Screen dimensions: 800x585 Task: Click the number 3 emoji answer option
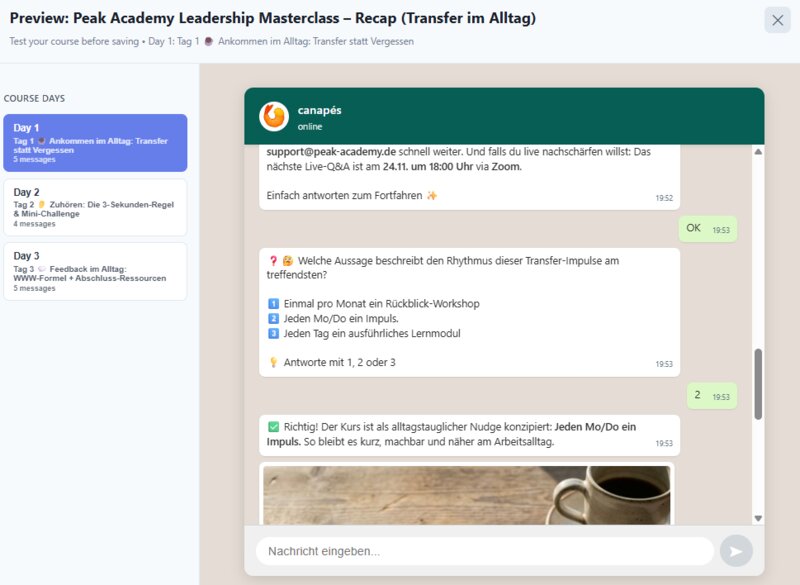[273, 333]
